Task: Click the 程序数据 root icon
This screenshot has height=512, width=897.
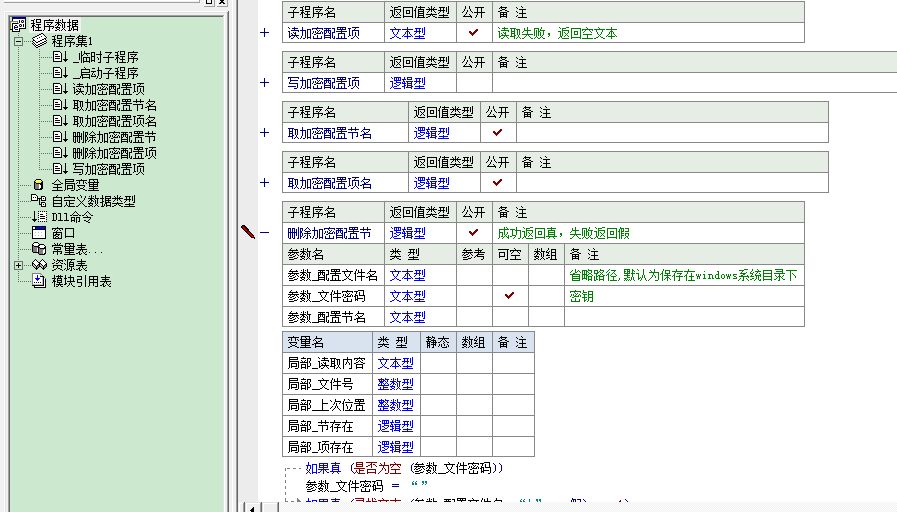Action: (18, 25)
